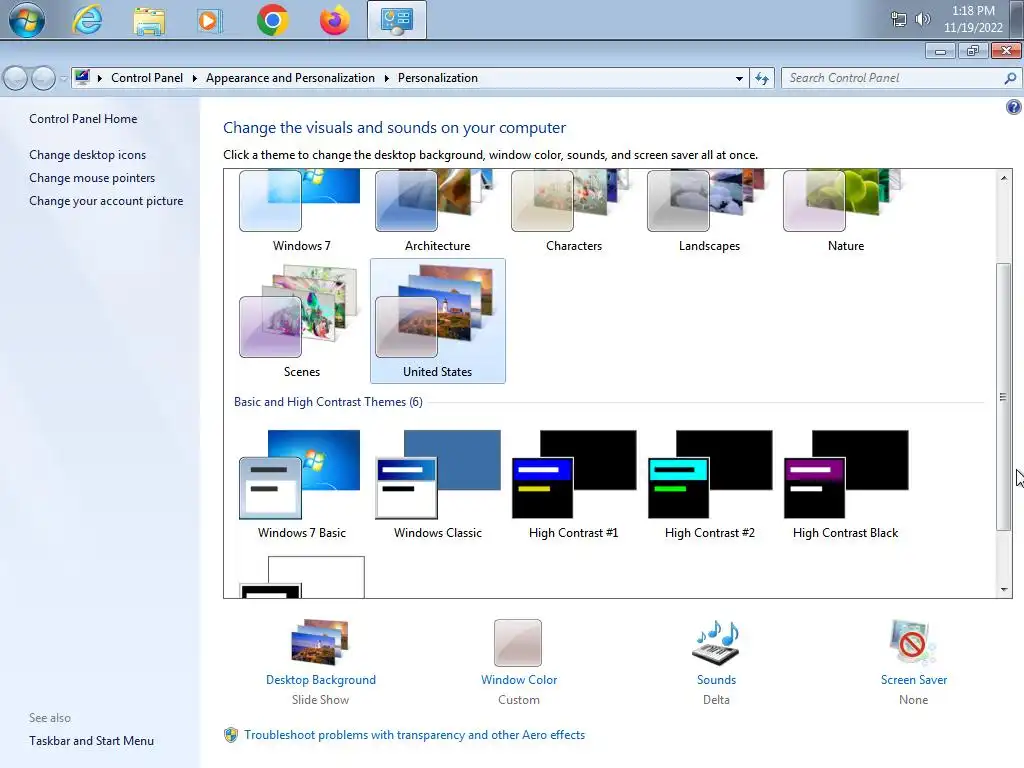Launch Firefox from the taskbar
The width and height of the screenshot is (1024, 768).
click(x=334, y=20)
